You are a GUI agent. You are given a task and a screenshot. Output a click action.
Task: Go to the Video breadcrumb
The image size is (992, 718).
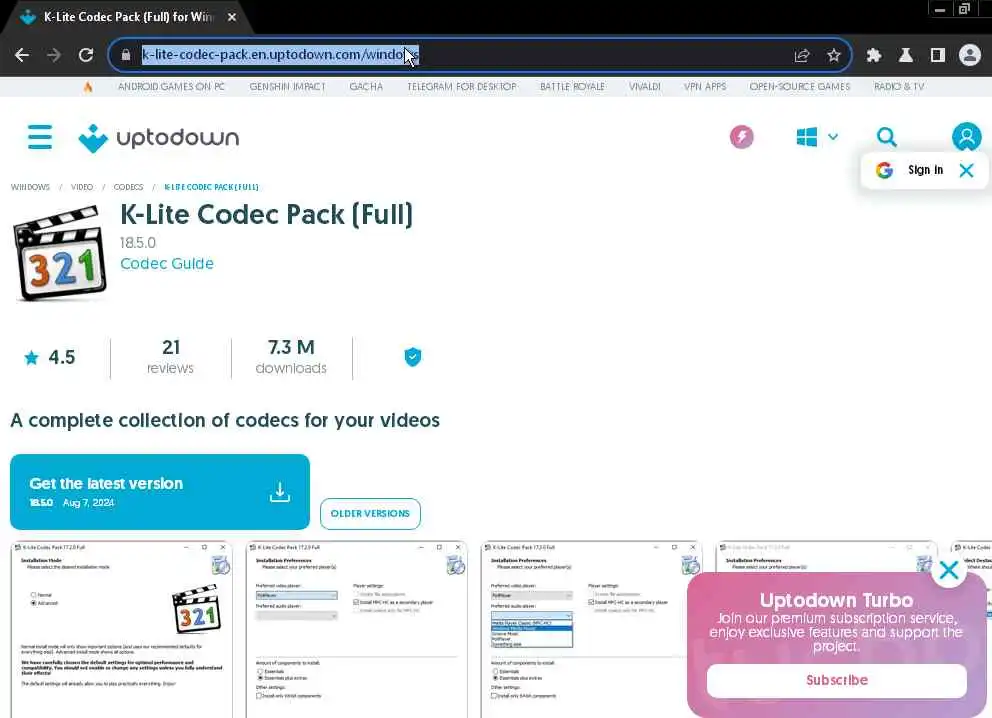tap(82, 187)
